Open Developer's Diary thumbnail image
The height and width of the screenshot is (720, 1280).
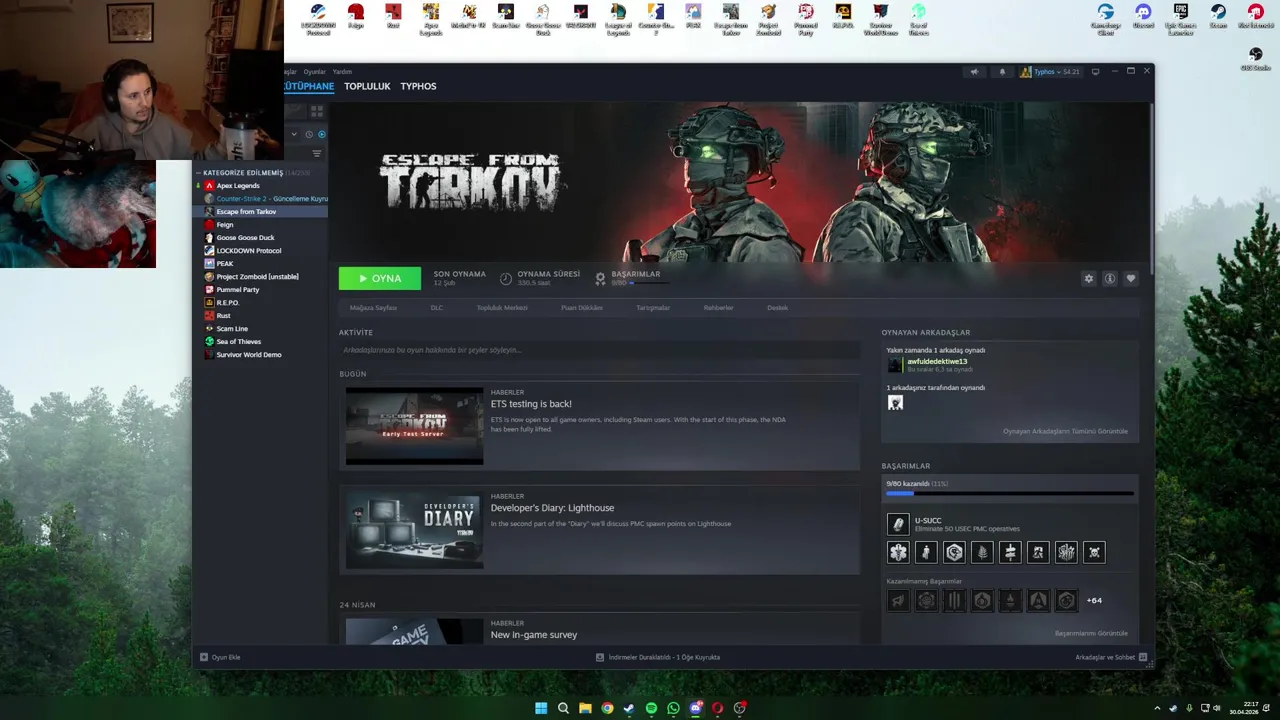point(414,530)
